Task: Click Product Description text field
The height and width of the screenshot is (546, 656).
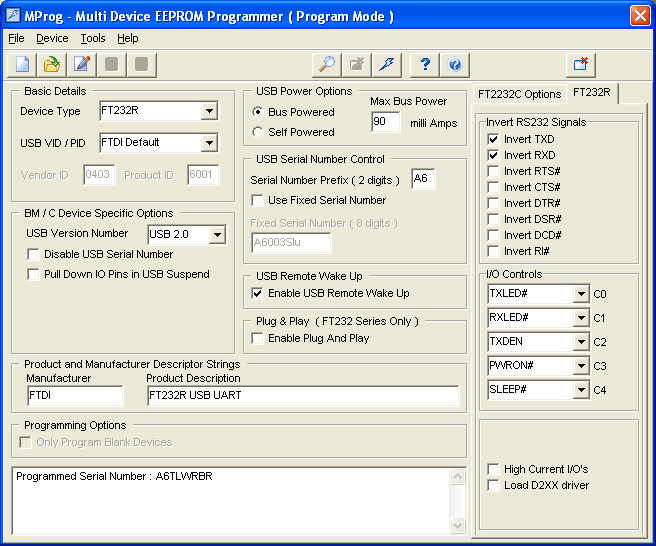Action: pyautogui.click(x=303, y=395)
